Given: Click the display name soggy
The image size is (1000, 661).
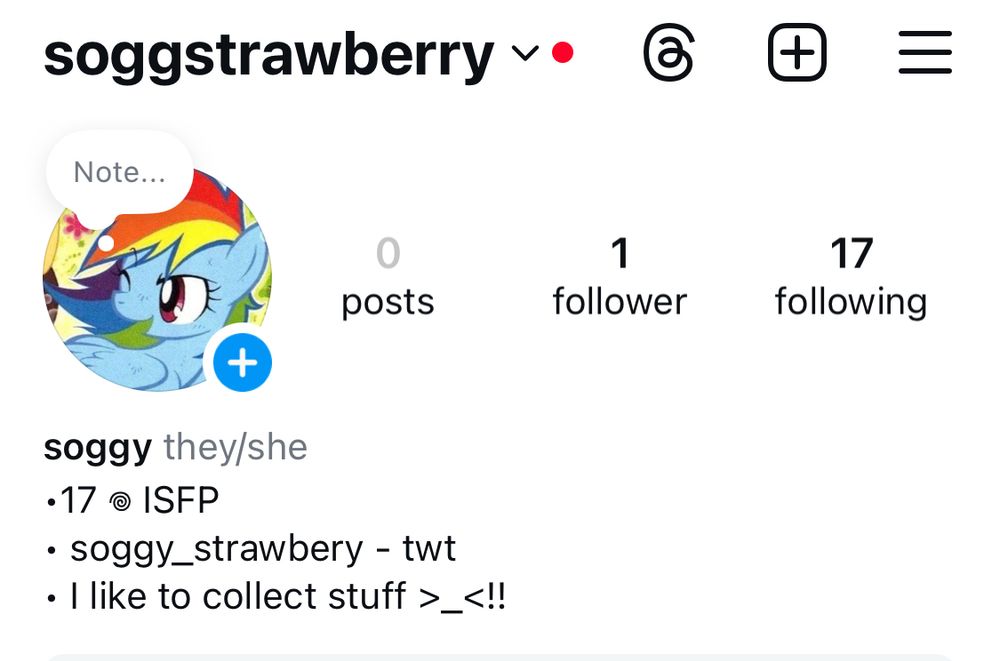Looking at the screenshot, I should tap(98, 449).
